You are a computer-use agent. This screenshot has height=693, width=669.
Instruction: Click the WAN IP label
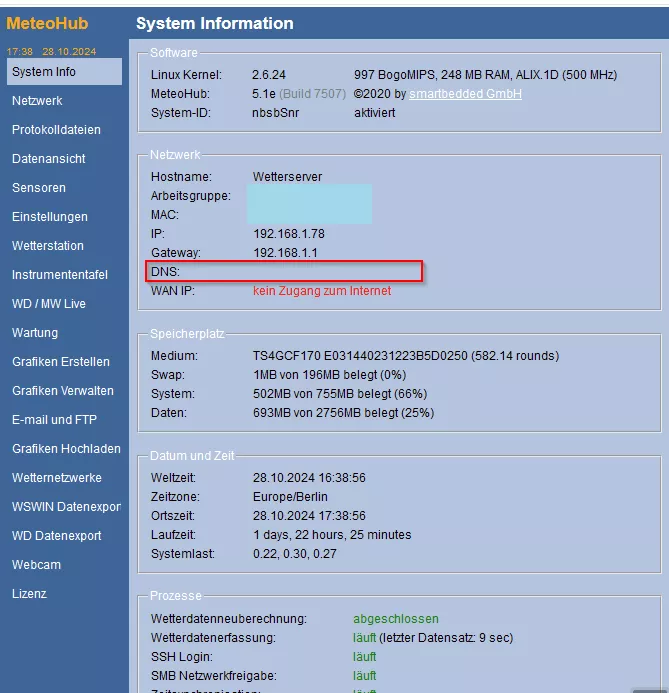pos(173,291)
